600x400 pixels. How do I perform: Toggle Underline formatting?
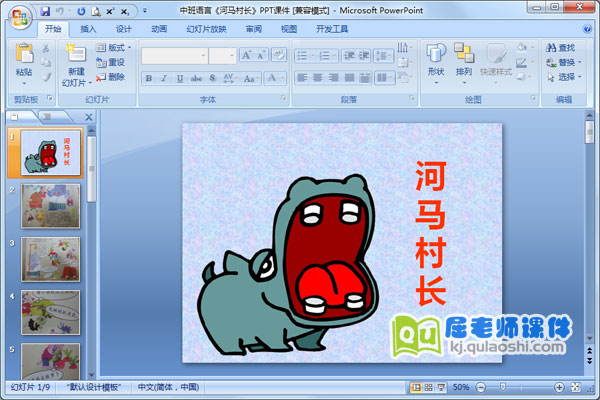pyautogui.click(x=180, y=78)
